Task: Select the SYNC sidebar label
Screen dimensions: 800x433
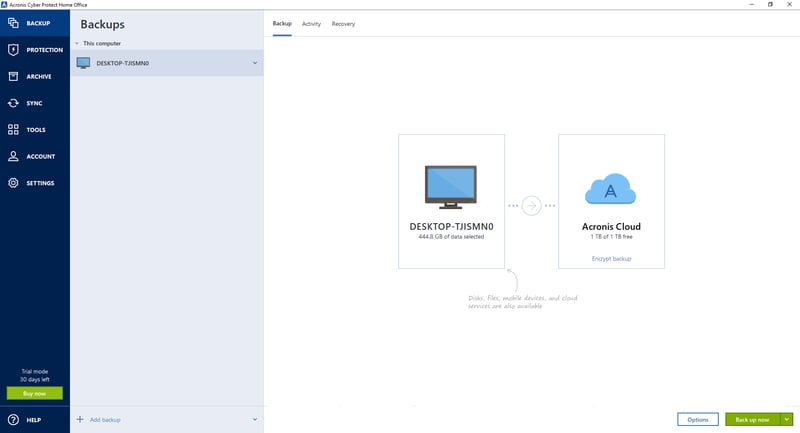Action: pos(34,103)
